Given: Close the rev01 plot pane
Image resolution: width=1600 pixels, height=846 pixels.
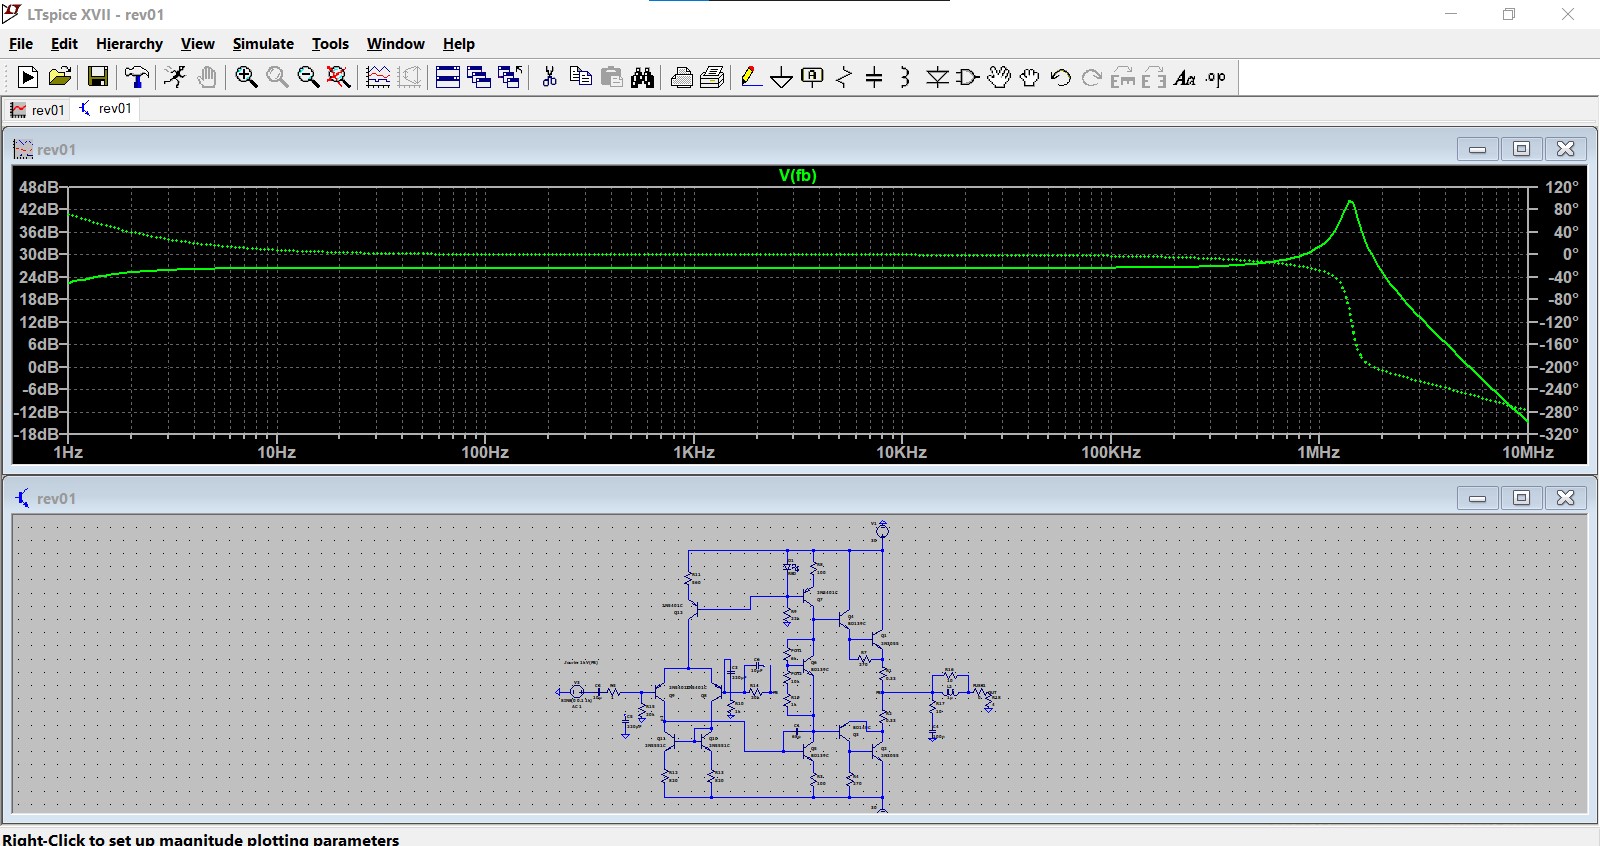Looking at the screenshot, I should pyautogui.click(x=1566, y=149).
